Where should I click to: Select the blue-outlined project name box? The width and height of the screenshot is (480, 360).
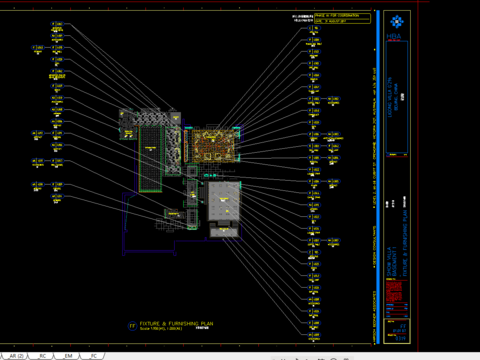[x=397, y=97]
